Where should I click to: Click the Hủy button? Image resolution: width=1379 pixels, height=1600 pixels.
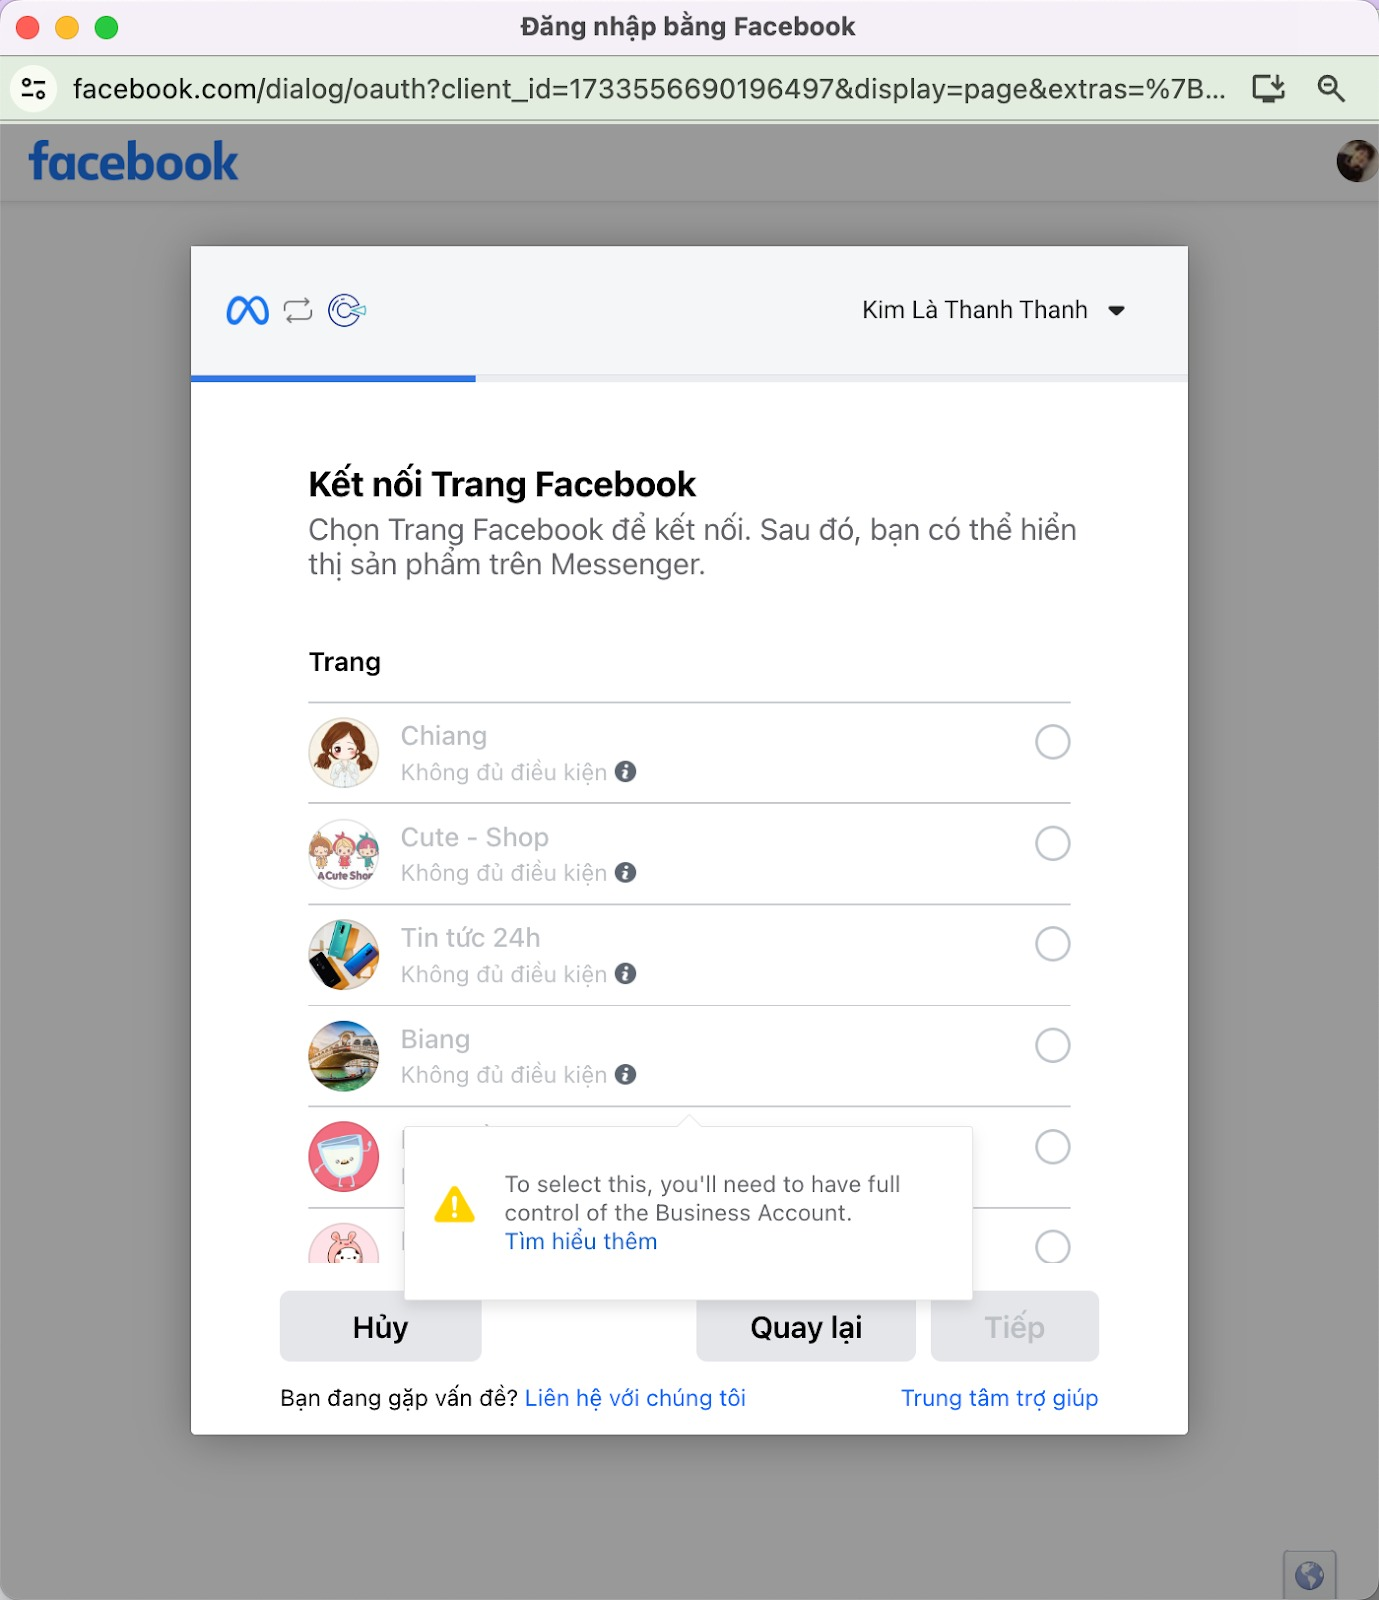(x=381, y=1327)
